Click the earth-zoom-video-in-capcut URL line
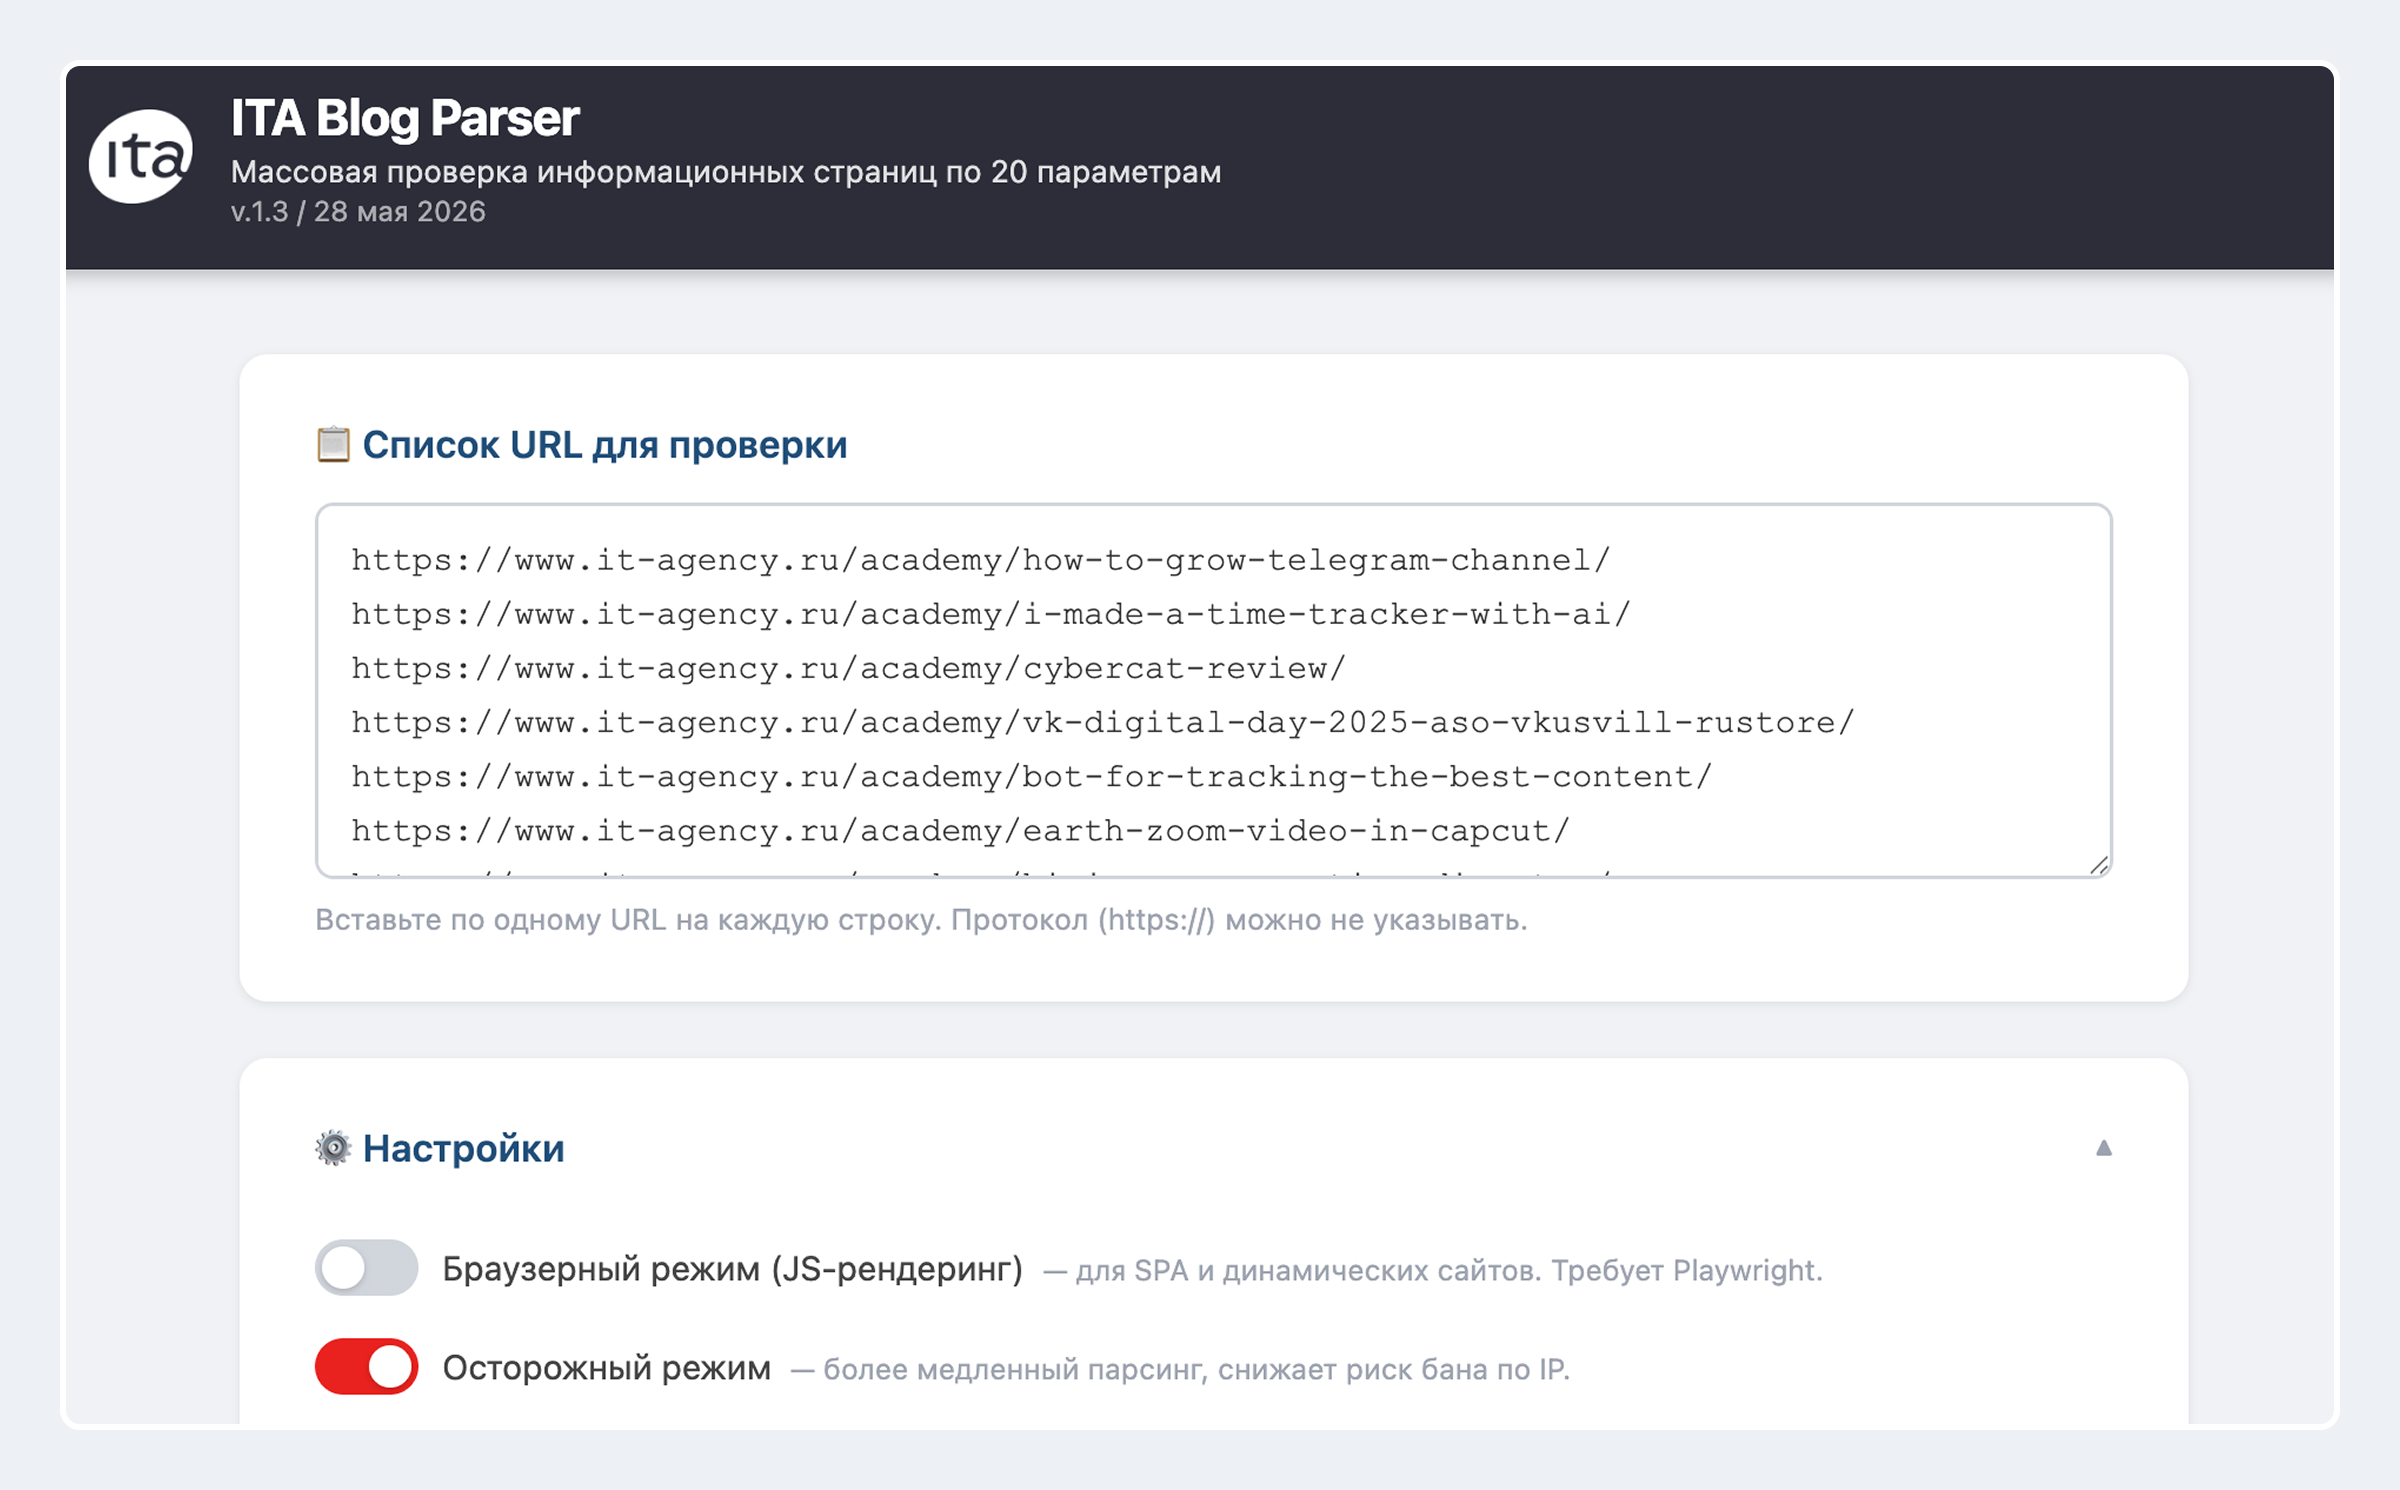This screenshot has height=1490, width=2400. (x=960, y=830)
